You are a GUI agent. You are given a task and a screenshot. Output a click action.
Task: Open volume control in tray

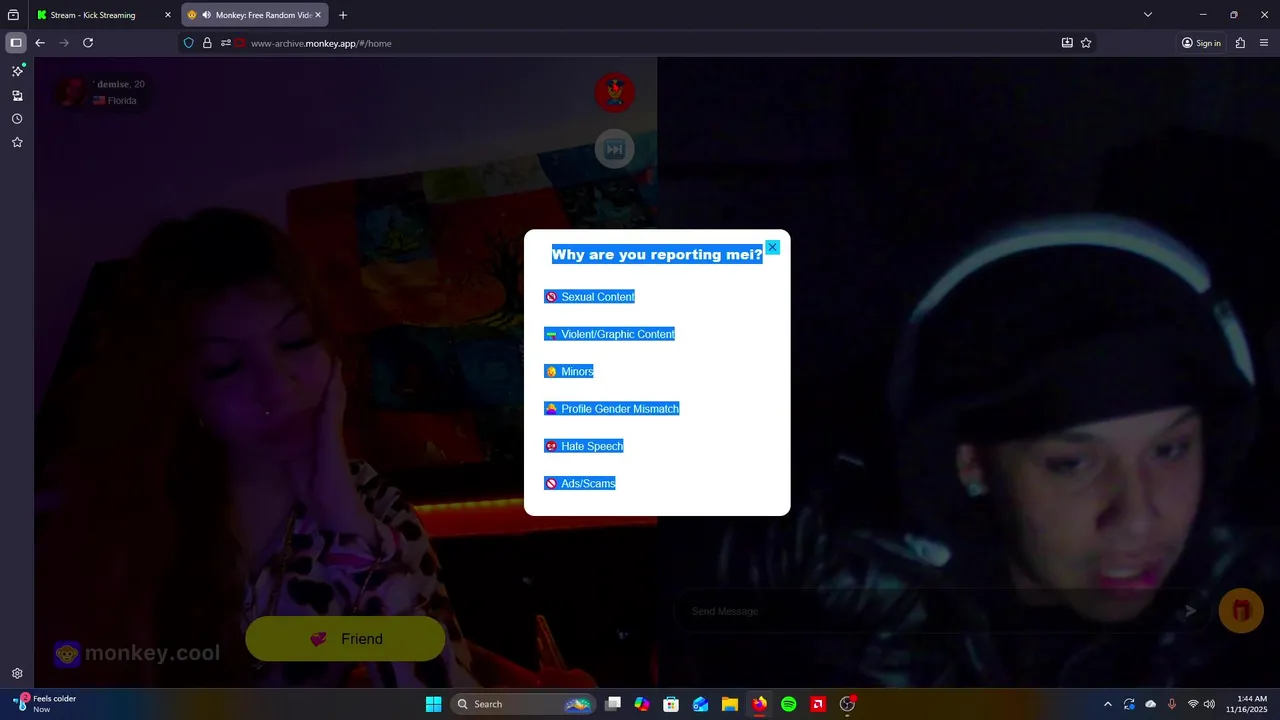(1209, 704)
